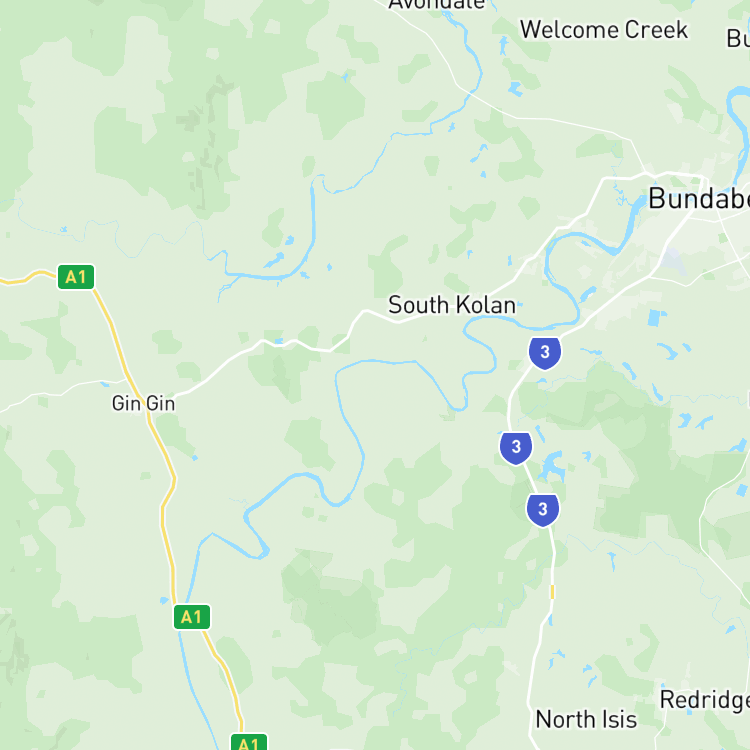Click the small lake east of the middle route 3 shield
The height and width of the screenshot is (750, 750).
(x=552, y=465)
